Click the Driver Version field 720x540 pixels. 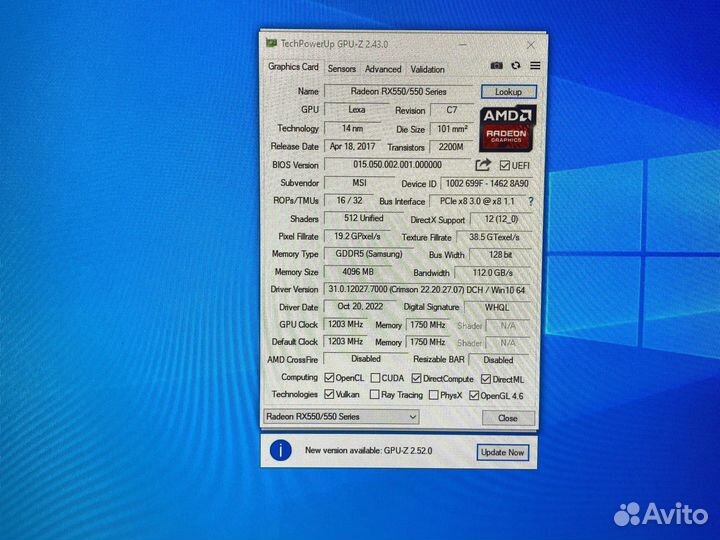427,290
